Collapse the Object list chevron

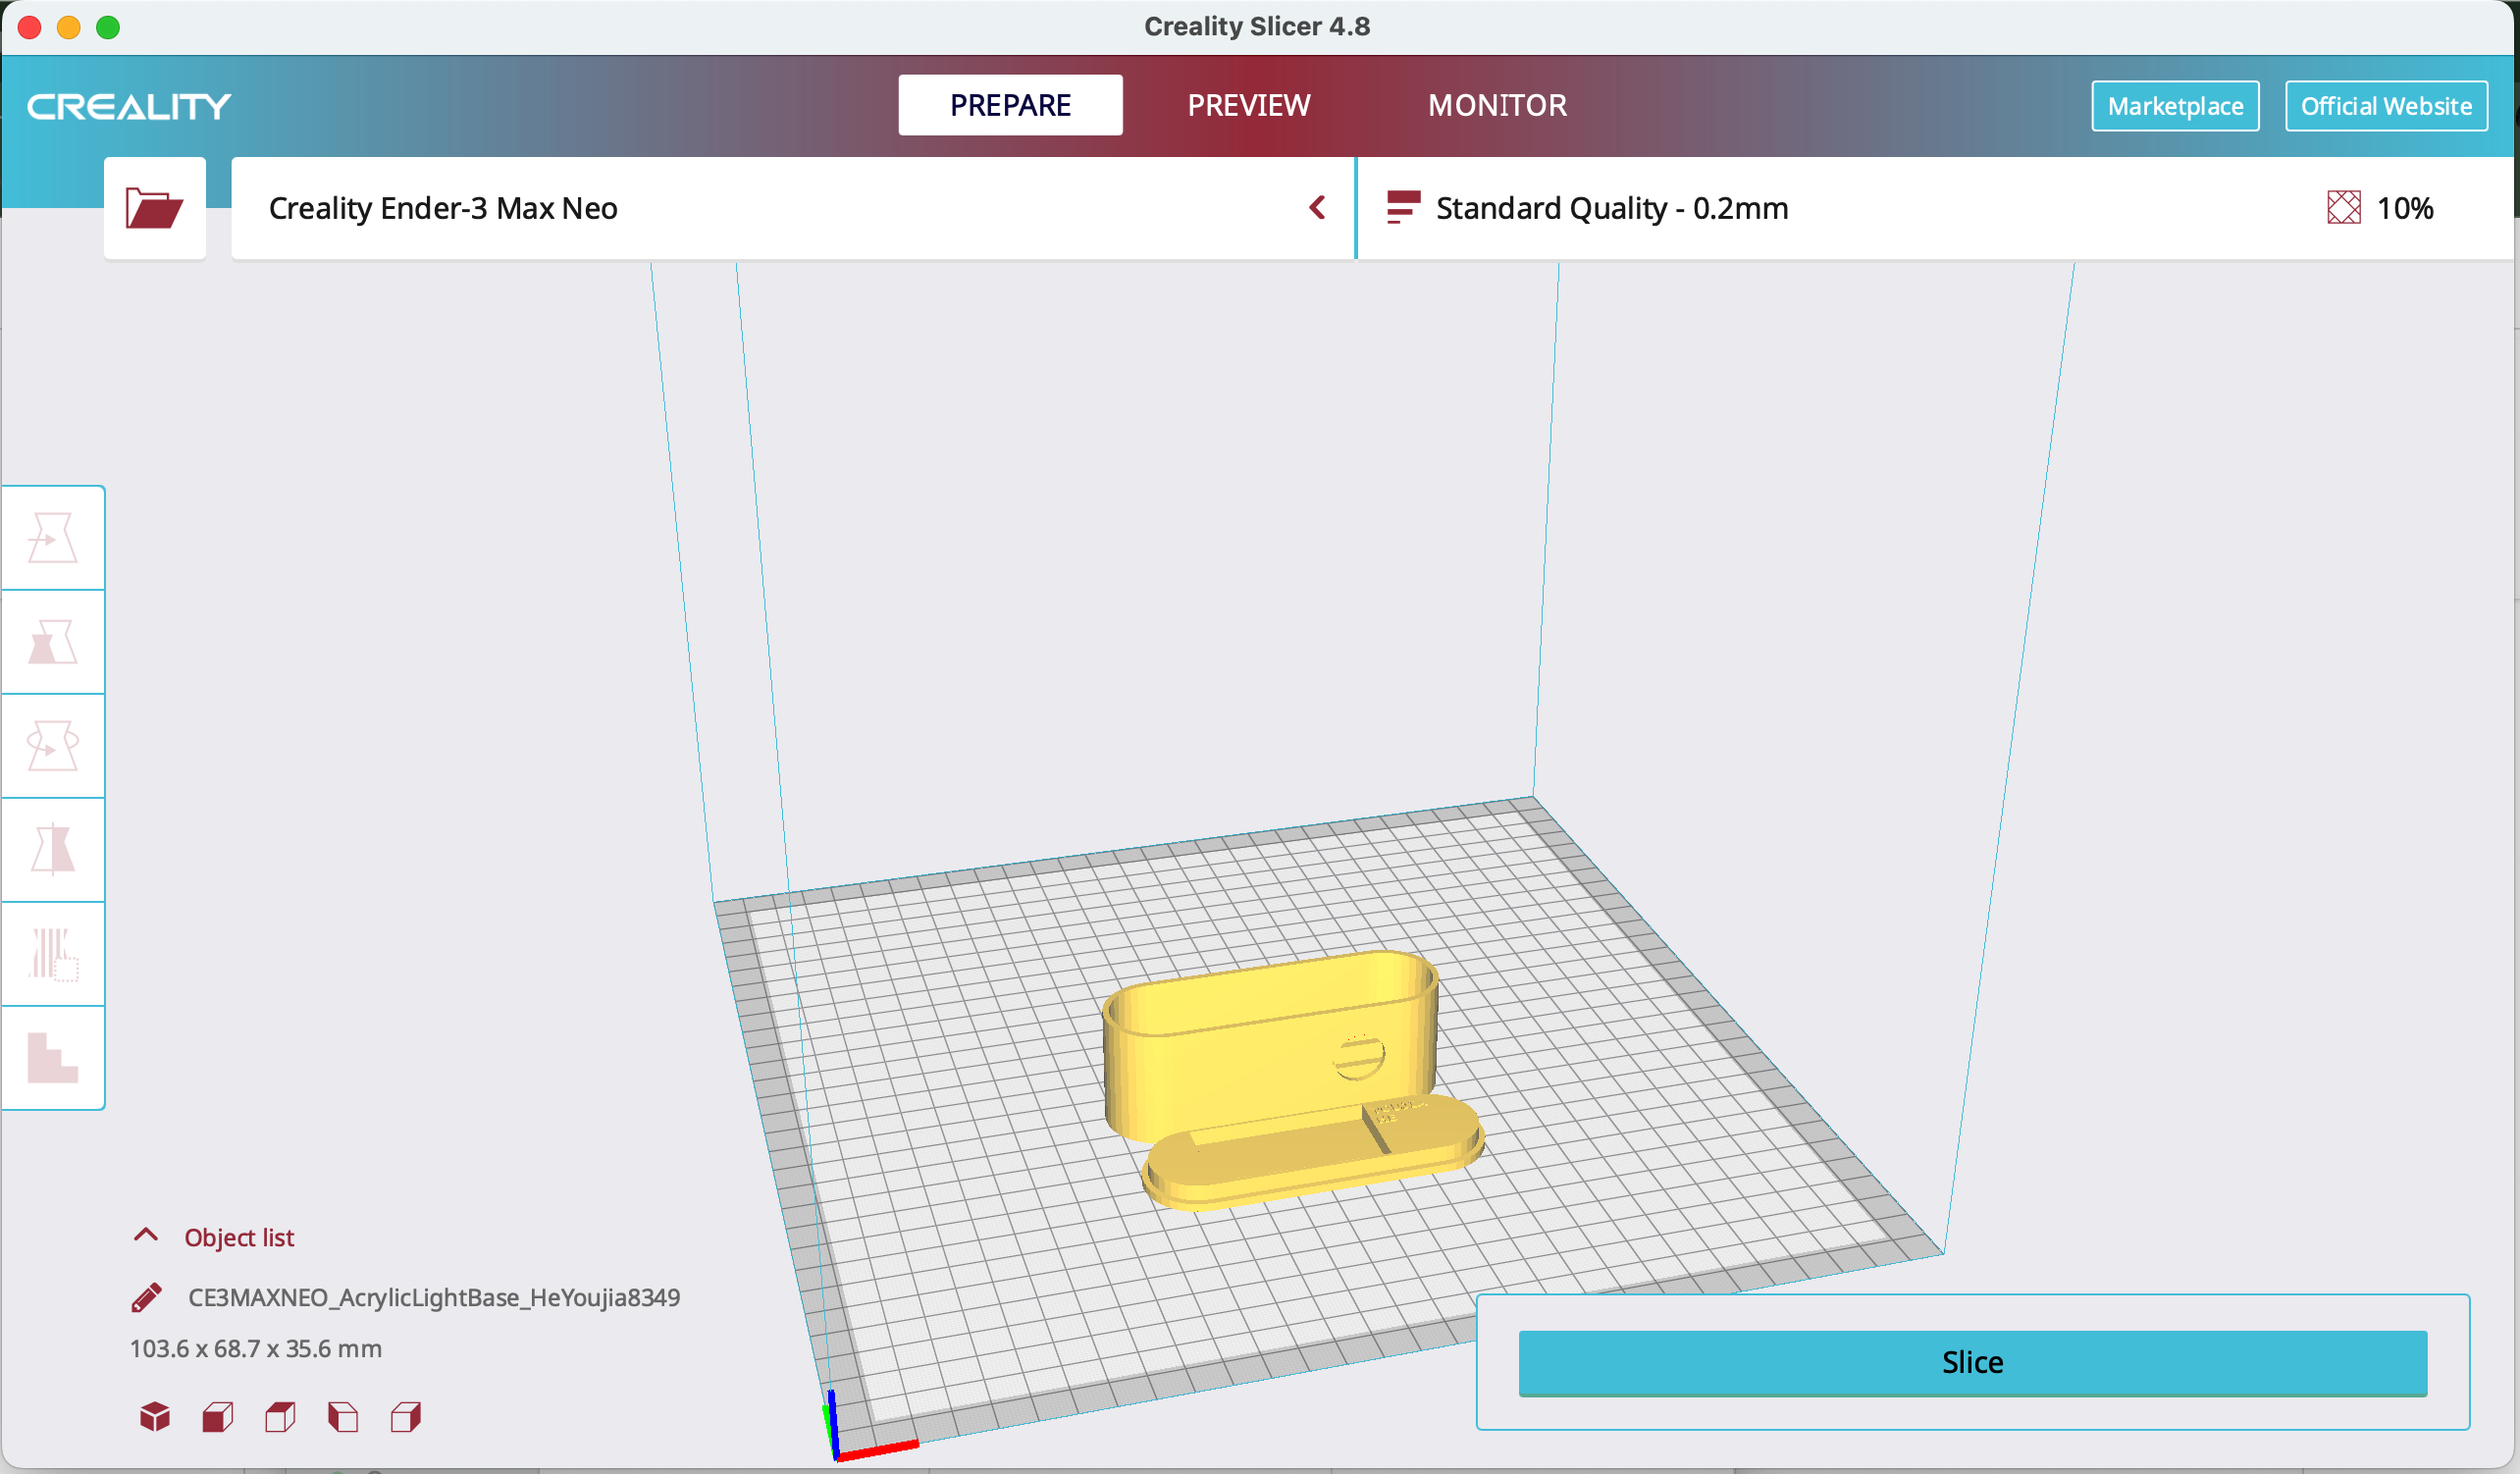(x=146, y=1236)
